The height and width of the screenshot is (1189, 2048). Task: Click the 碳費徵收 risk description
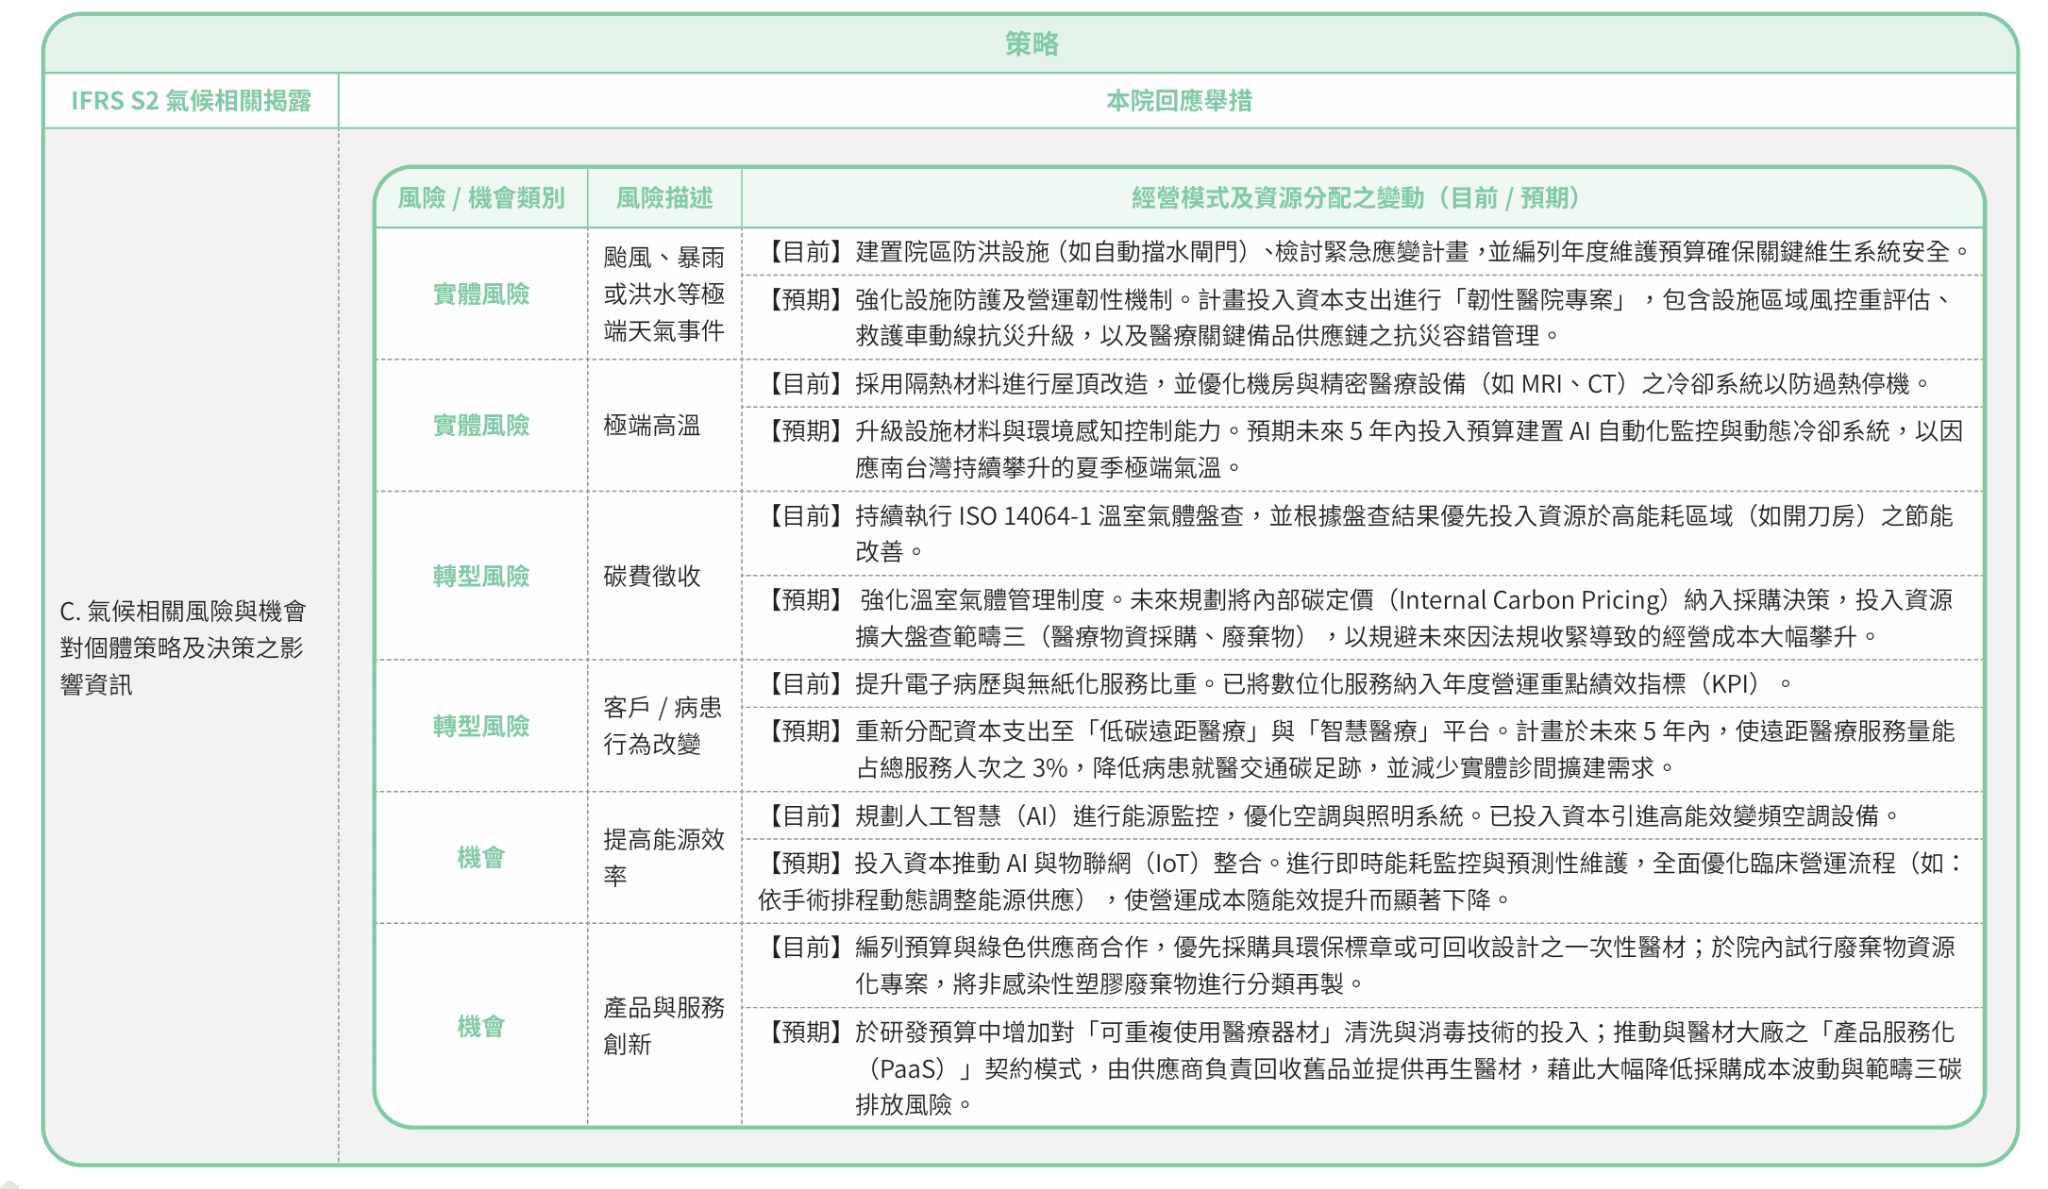[652, 576]
